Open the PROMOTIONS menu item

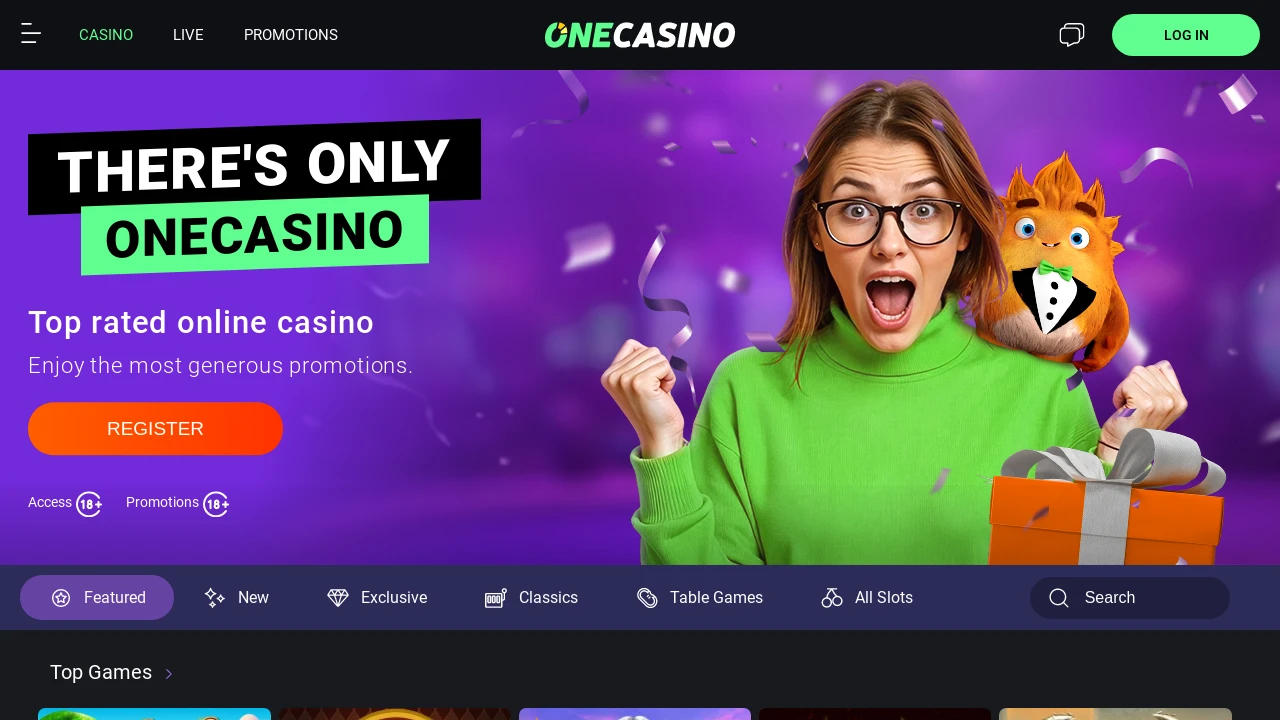point(291,35)
